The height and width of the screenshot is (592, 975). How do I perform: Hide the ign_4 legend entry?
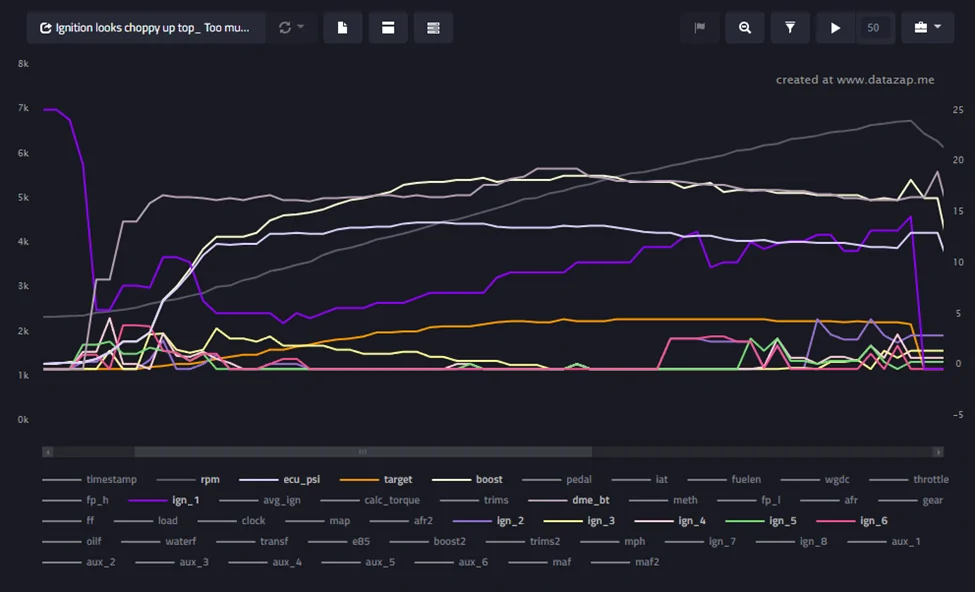[x=670, y=520]
